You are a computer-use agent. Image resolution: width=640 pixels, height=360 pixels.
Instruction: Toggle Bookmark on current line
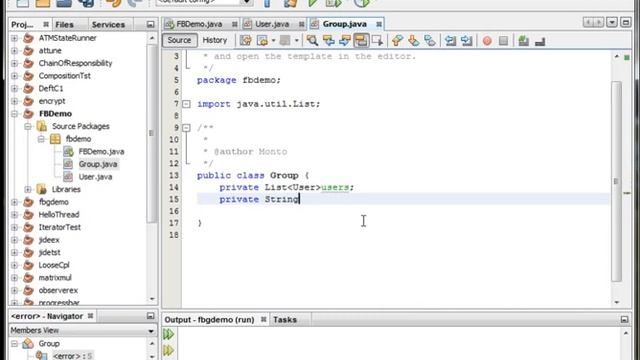[430, 40]
